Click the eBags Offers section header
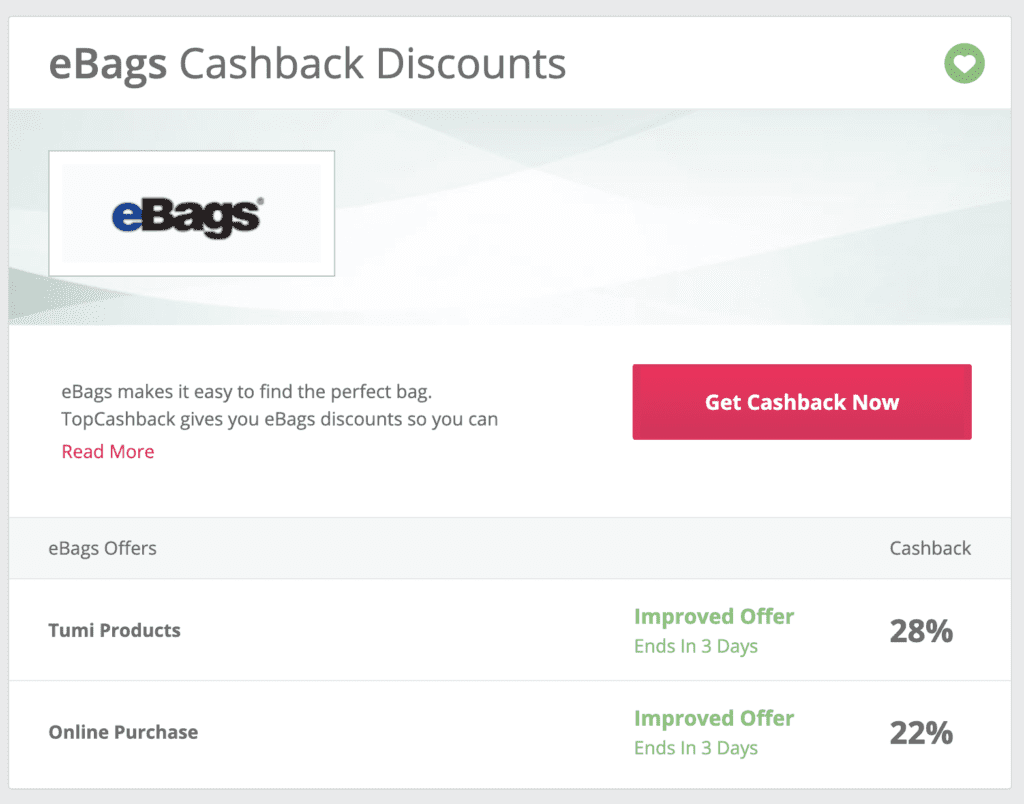The image size is (1024, 804). [x=102, y=548]
